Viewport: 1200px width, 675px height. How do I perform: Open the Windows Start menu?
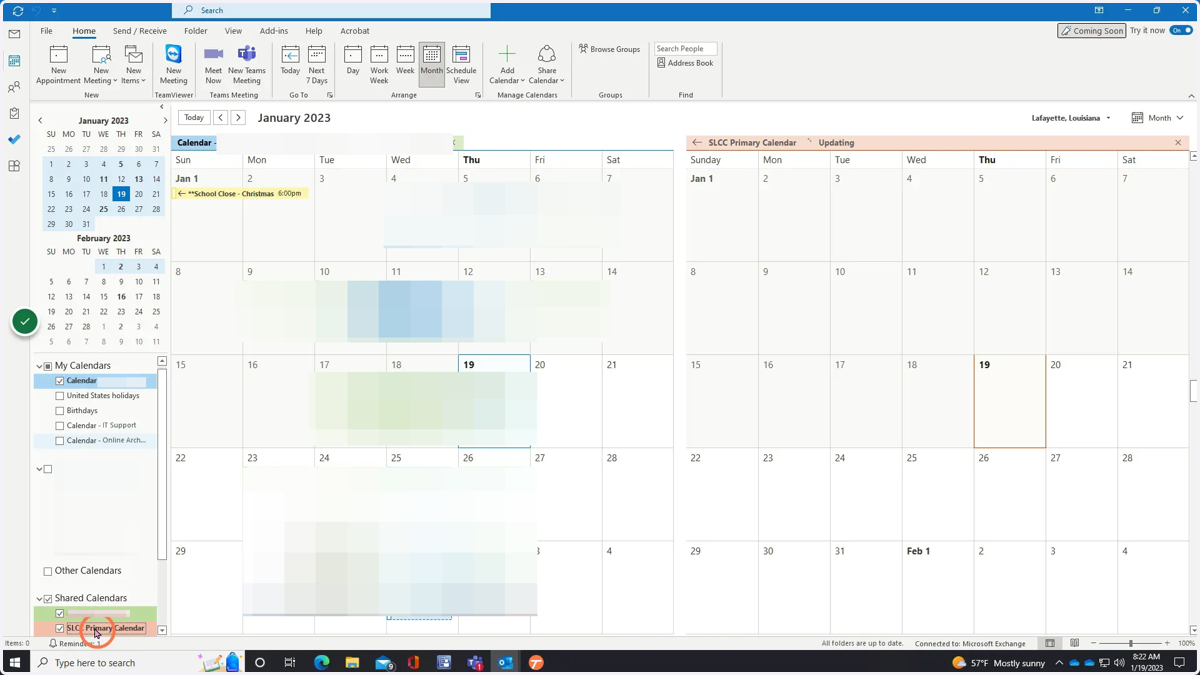click(14, 662)
